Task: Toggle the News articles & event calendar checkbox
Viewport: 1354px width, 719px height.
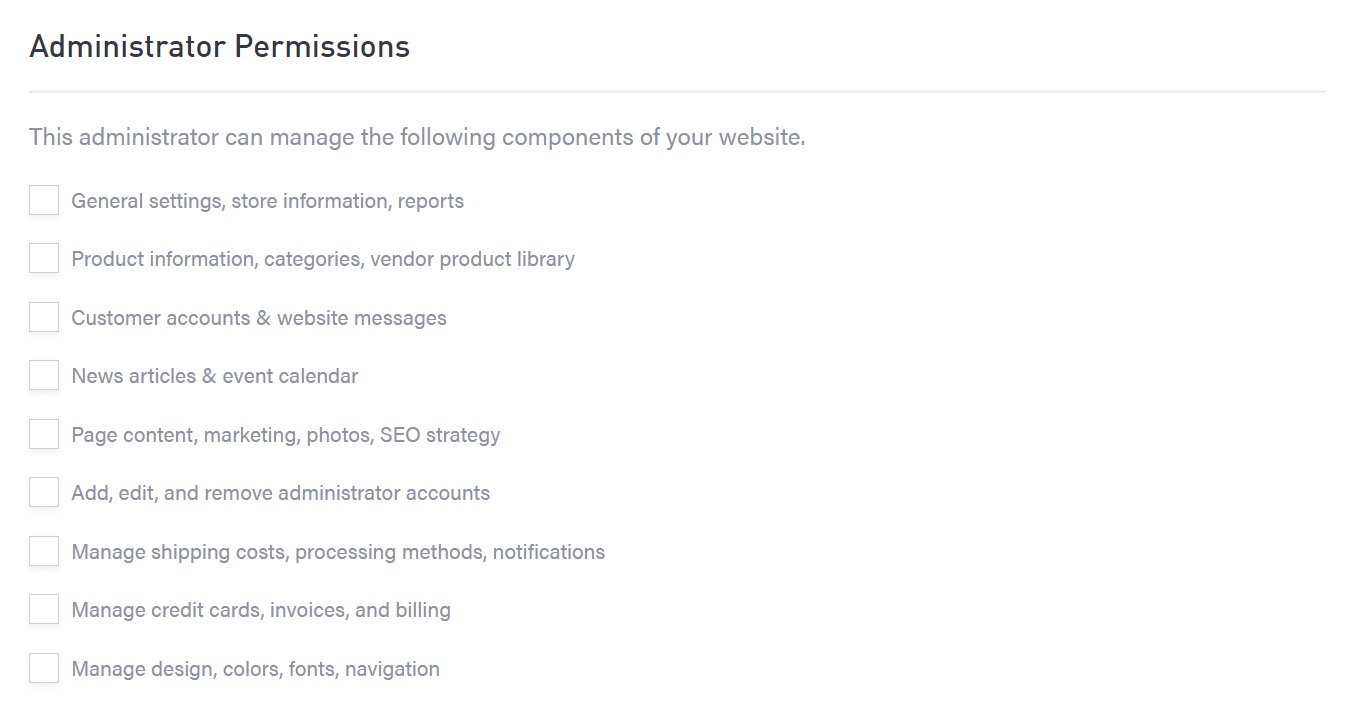Action: [44, 376]
